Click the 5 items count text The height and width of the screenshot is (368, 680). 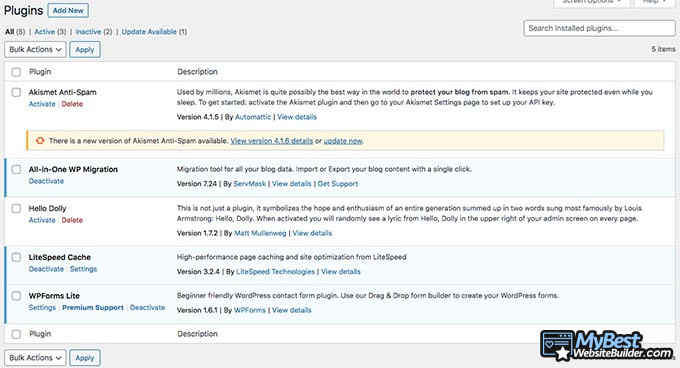coord(663,49)
